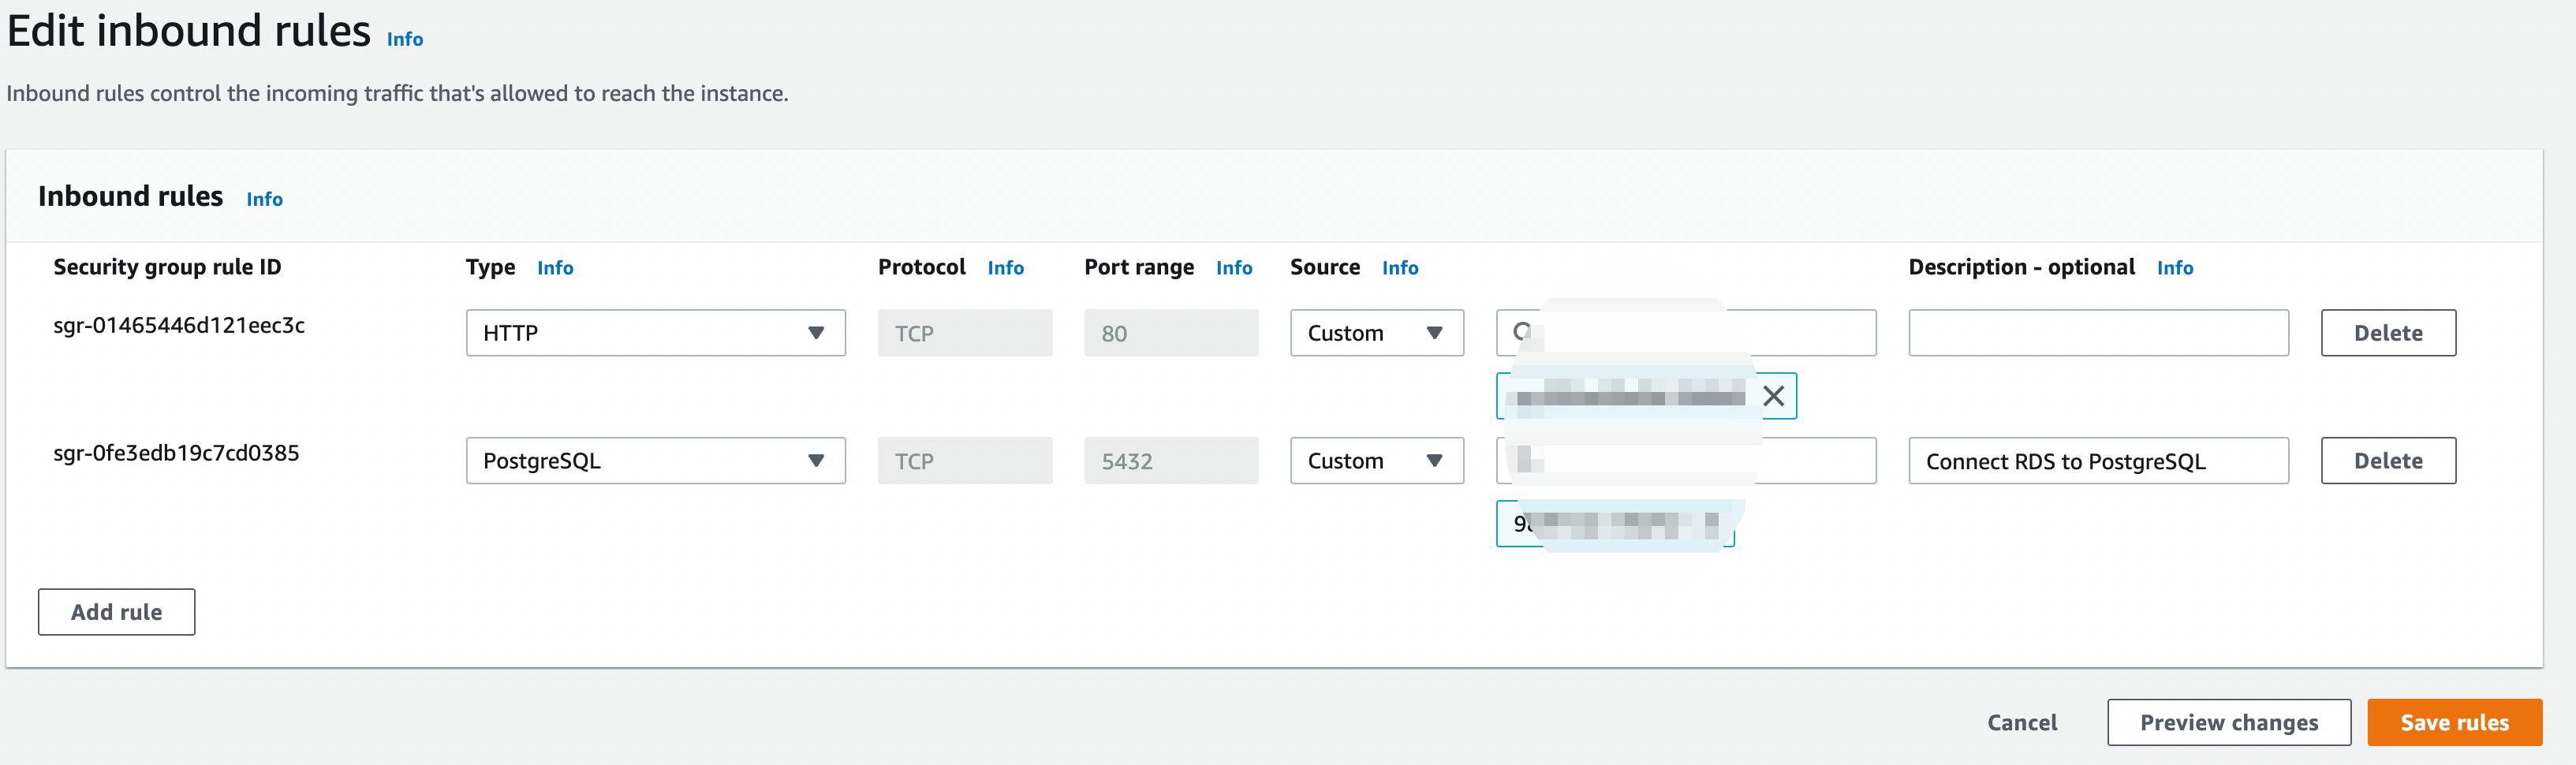This screenshot has height=765, width=2576.
Task: Click the Add rule button
Action: pyautogui.click(x=116, y=612)
